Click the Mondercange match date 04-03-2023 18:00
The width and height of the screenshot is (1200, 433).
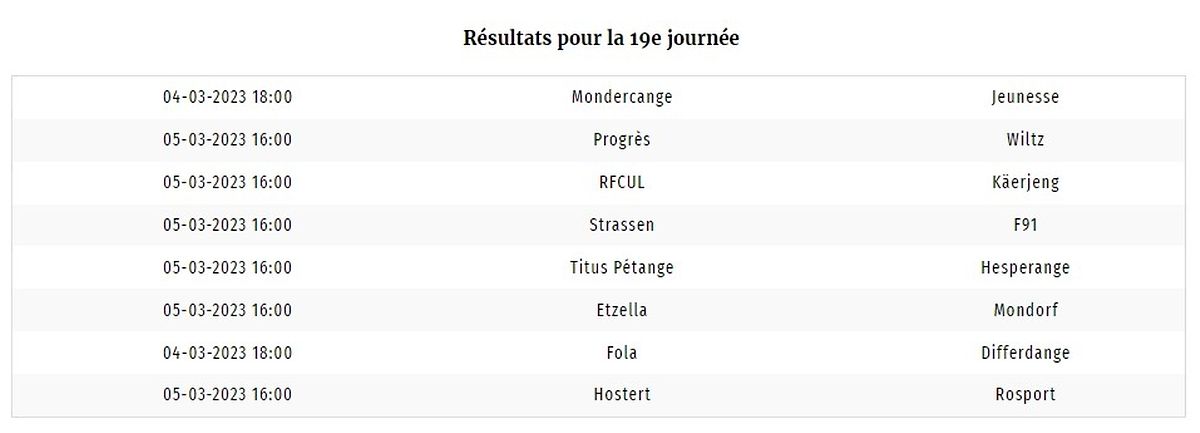pyautogui.click(x=228, y=97)
